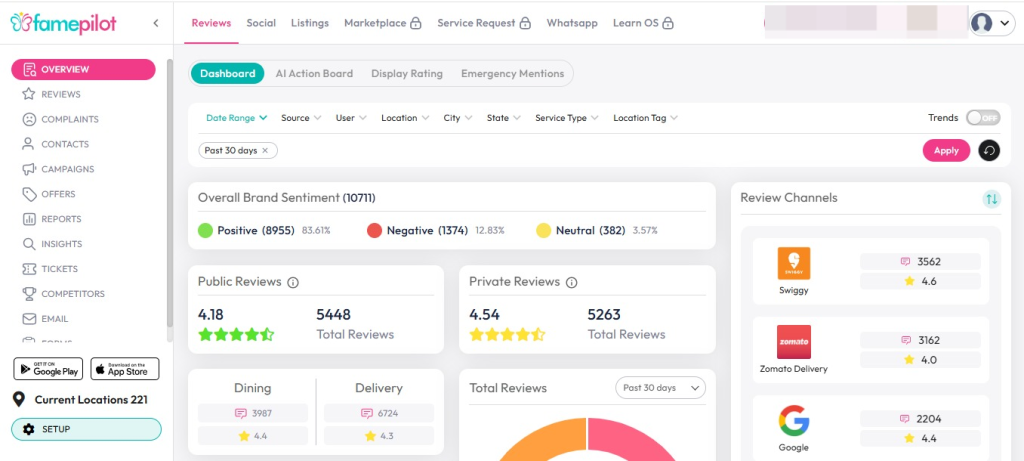Click the Download on the App Store badge
Screen dimensions: 1024x461
(x=125, y=369)
